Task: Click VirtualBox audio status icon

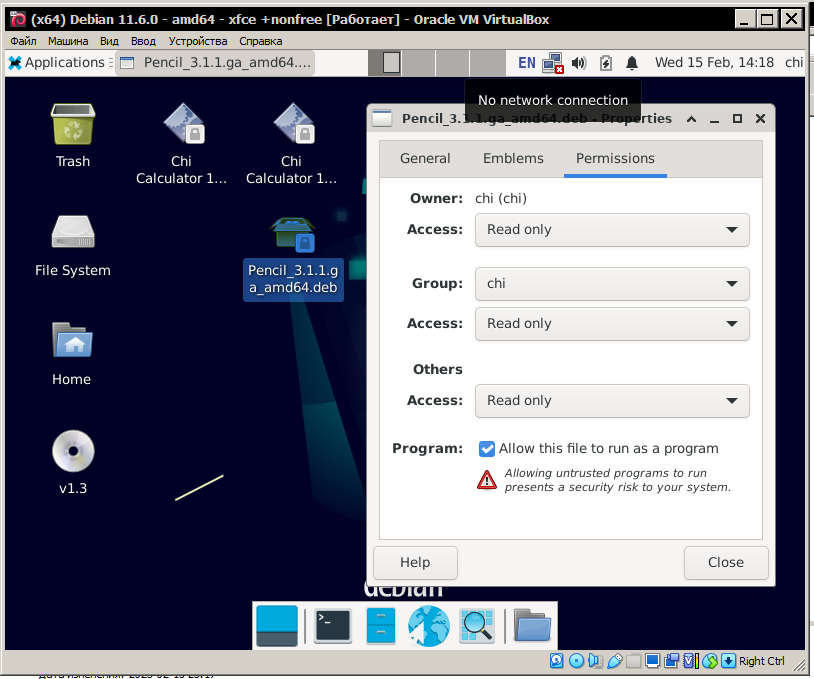Action: [x=595, y=660]
